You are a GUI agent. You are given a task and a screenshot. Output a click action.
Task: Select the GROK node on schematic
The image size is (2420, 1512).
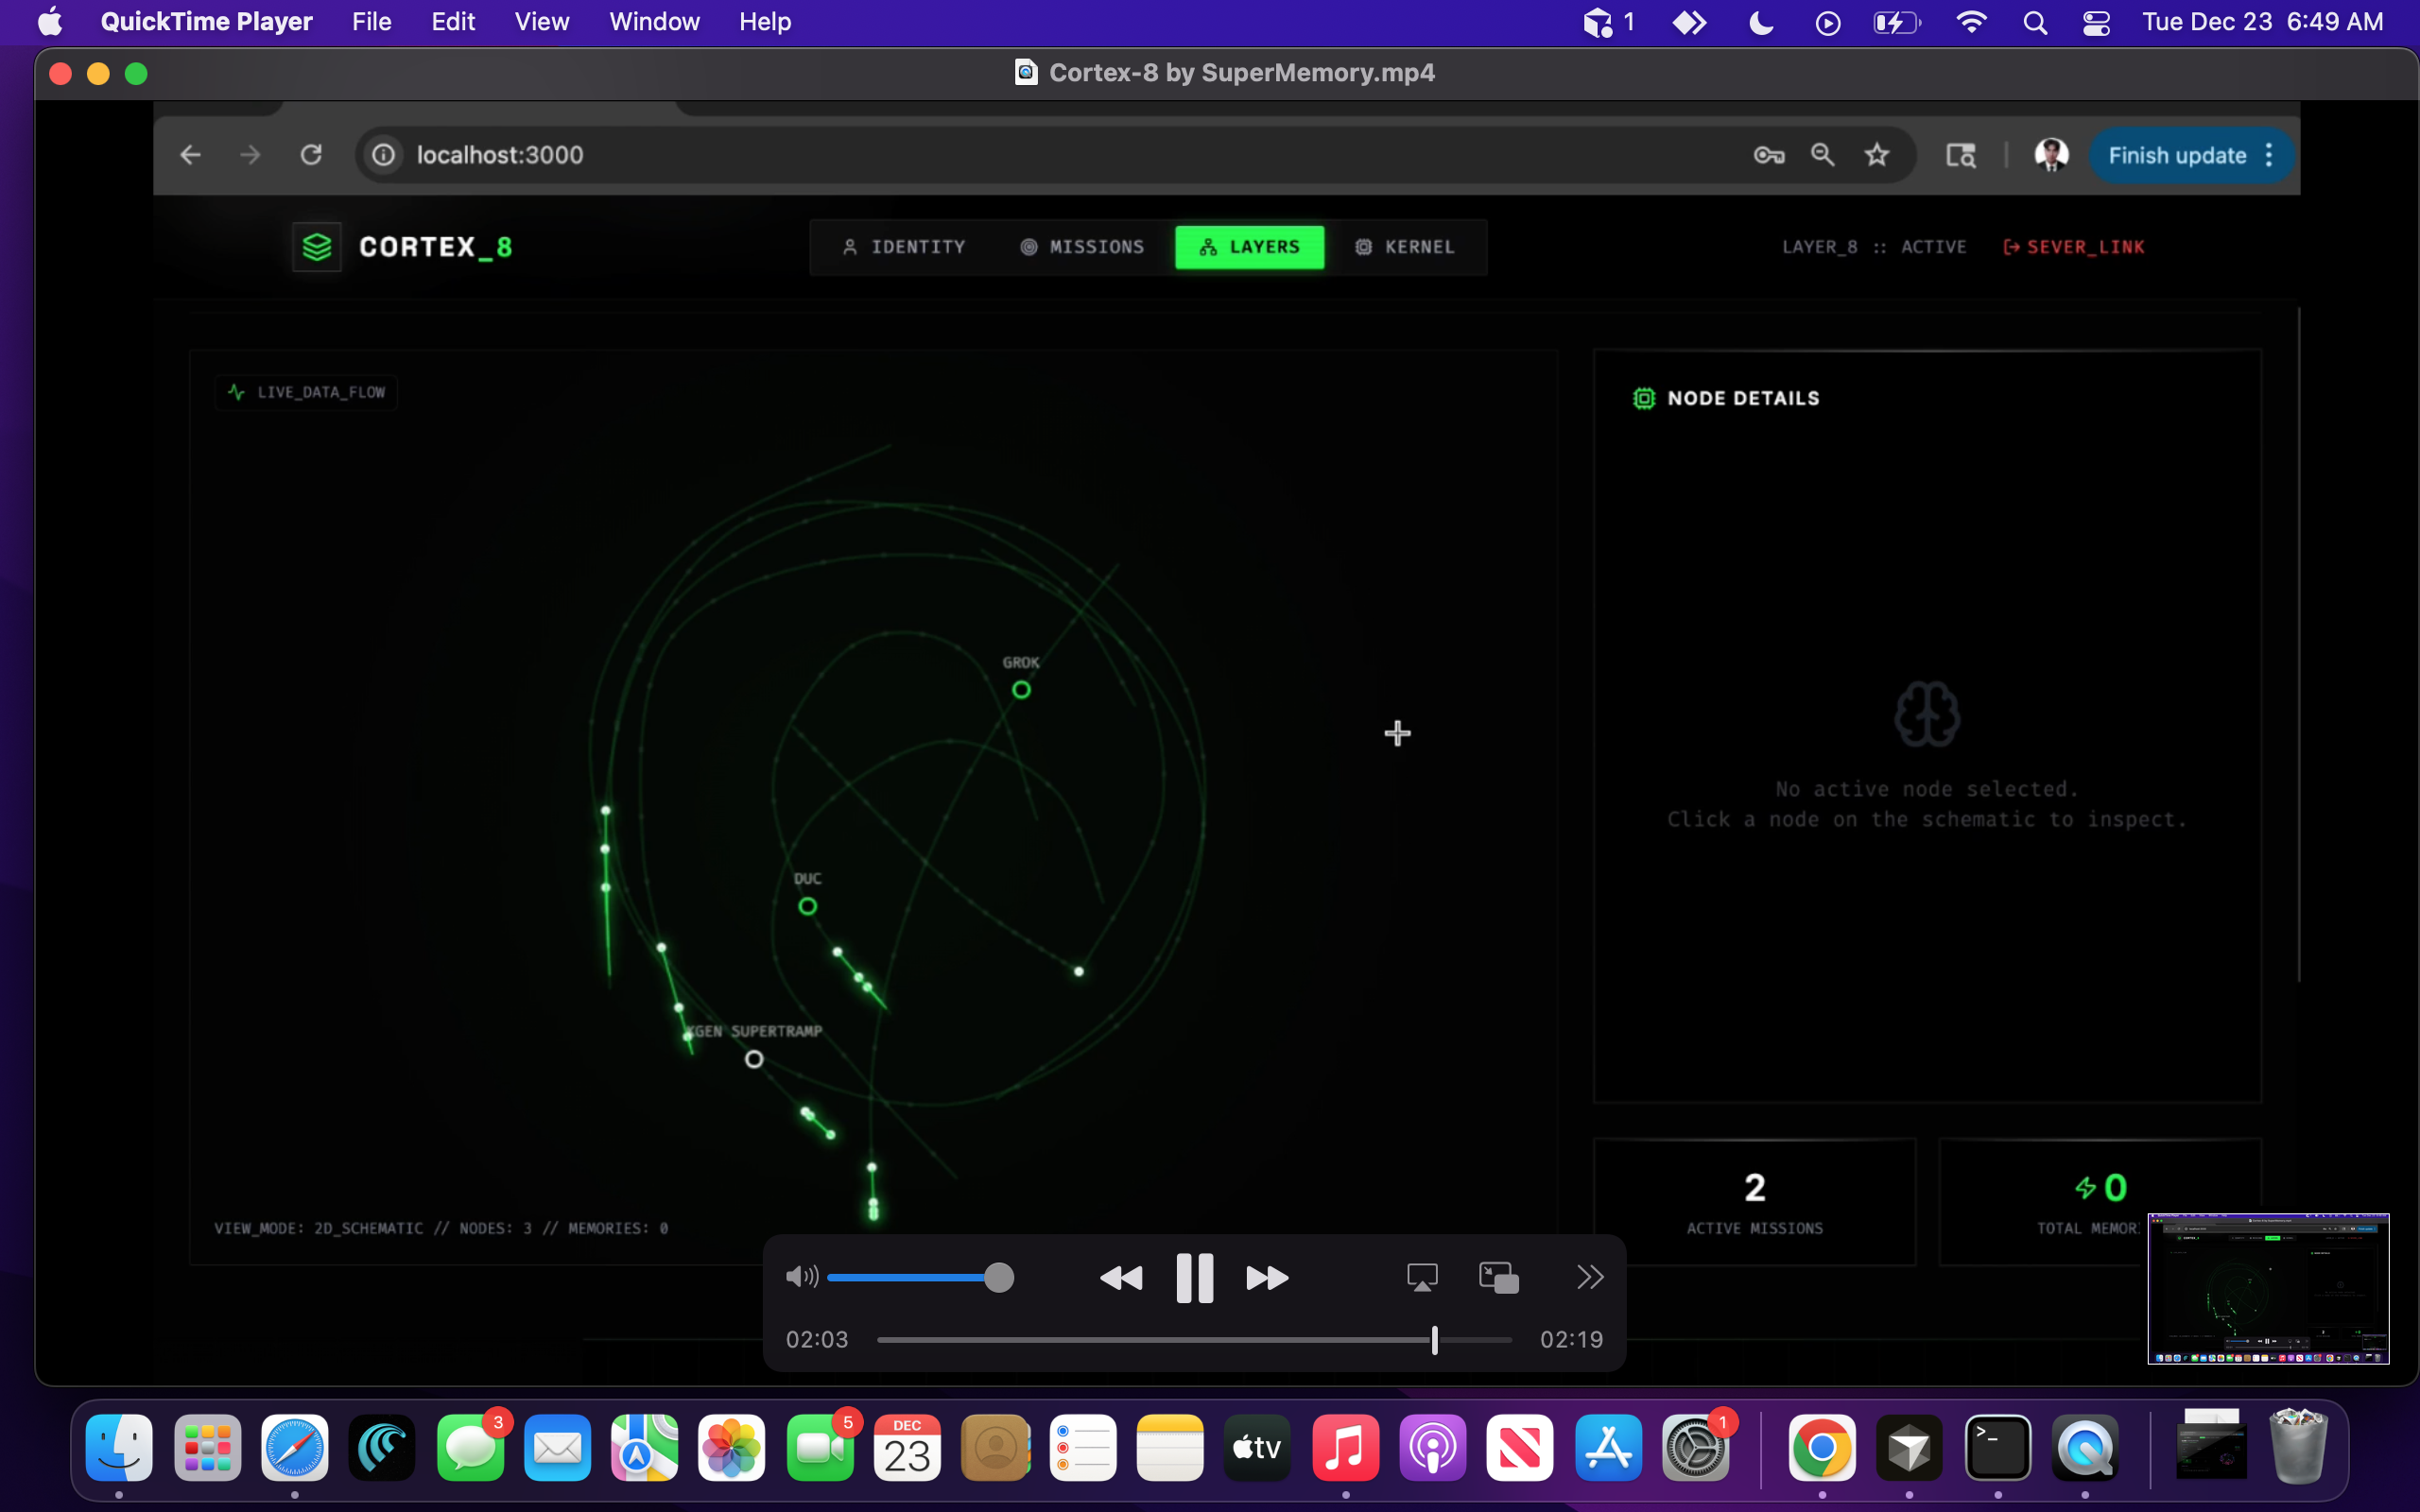click(1021, 690)
